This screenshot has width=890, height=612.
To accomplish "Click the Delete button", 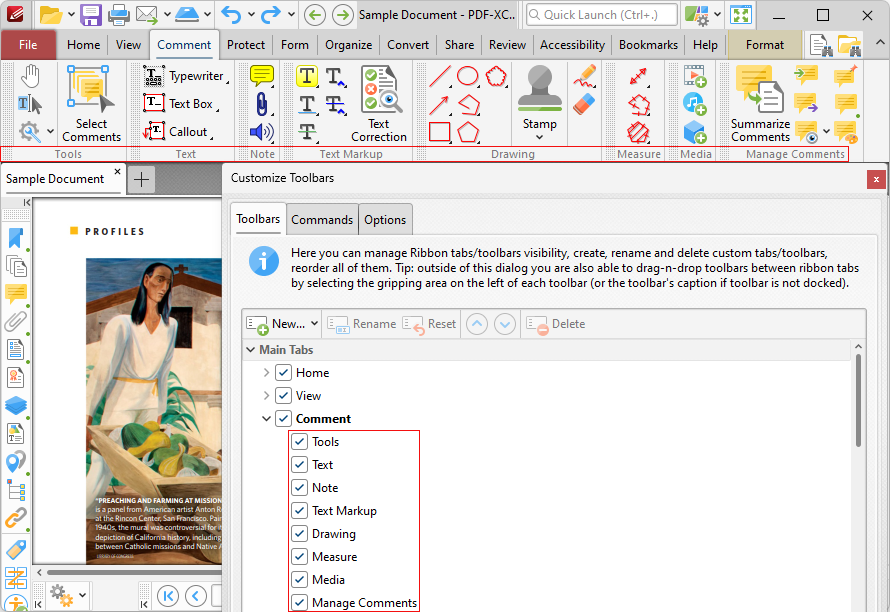I will [x=556, y=324].
